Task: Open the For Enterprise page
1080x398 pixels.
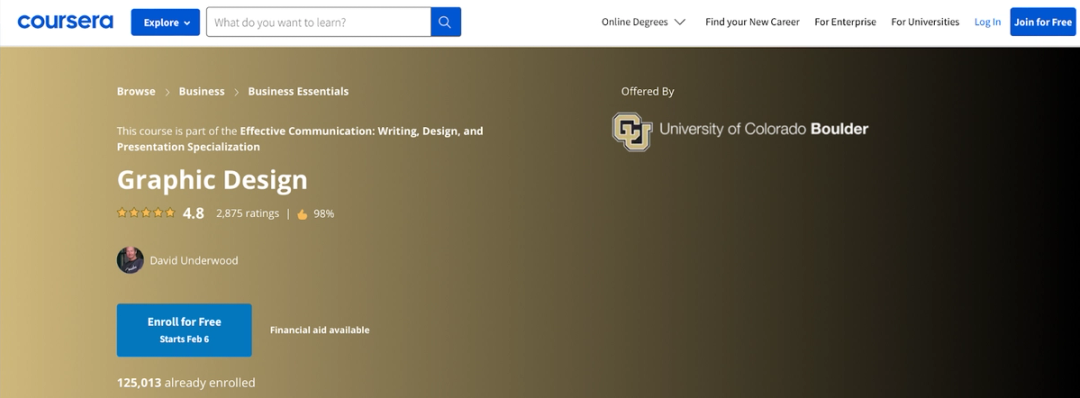Action: [x=845, y=22]
